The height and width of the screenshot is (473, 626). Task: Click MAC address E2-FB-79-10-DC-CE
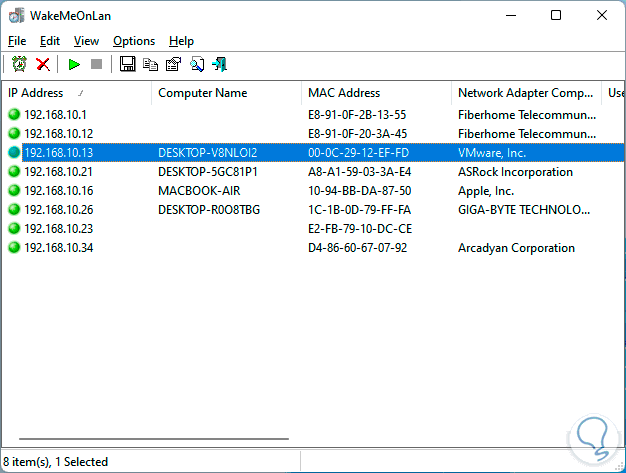(x=360, y=228)
